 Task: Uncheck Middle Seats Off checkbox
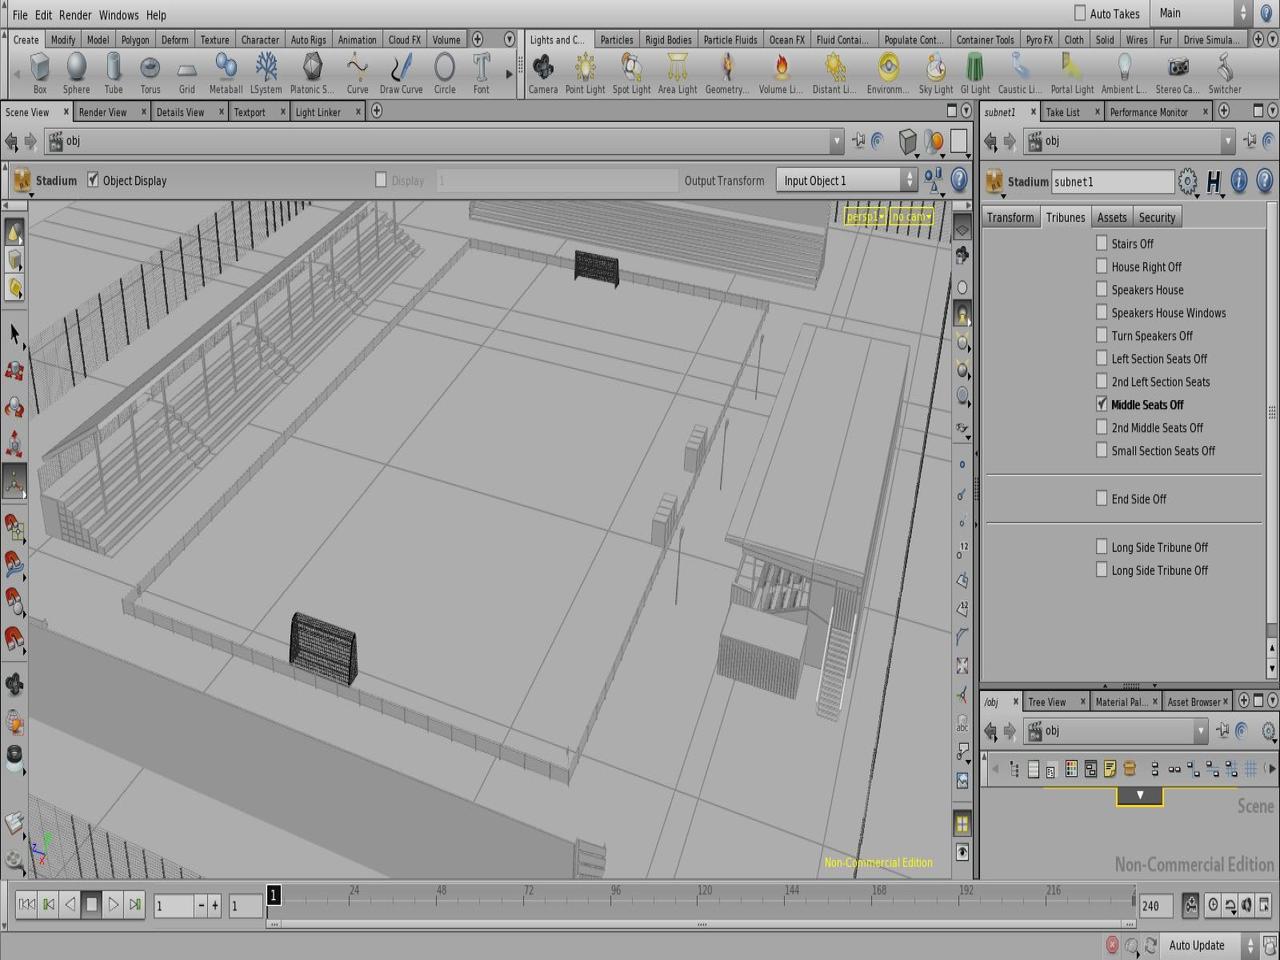(x=1101, y=405)
